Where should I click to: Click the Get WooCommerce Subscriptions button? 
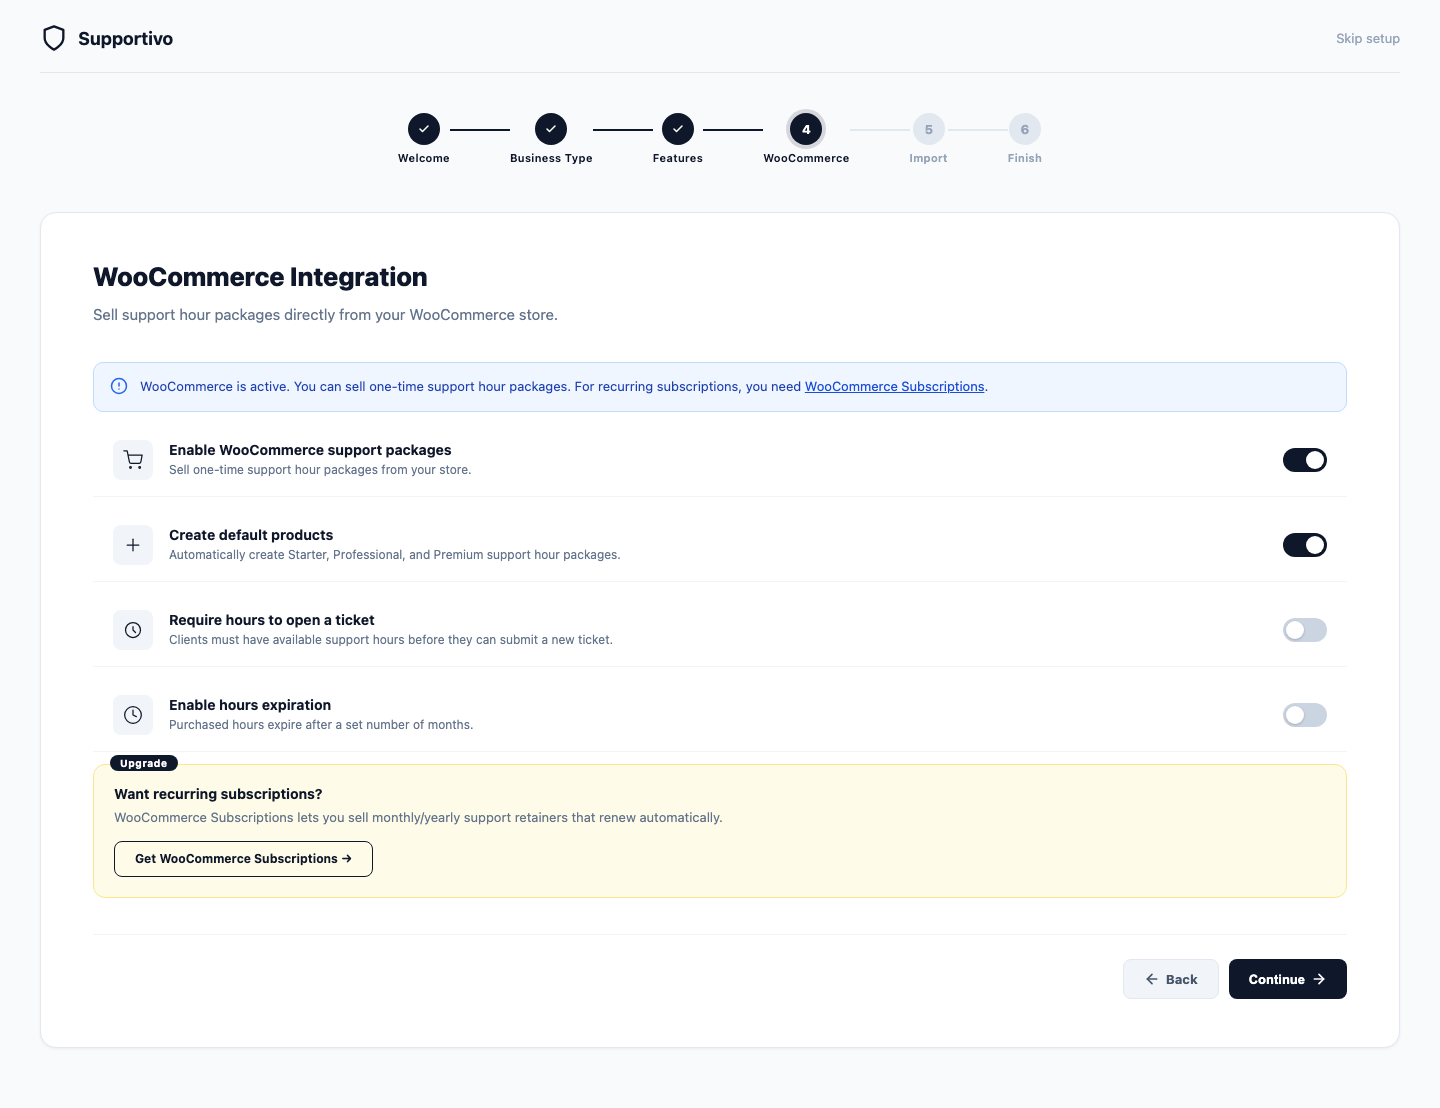pos(243,859)
